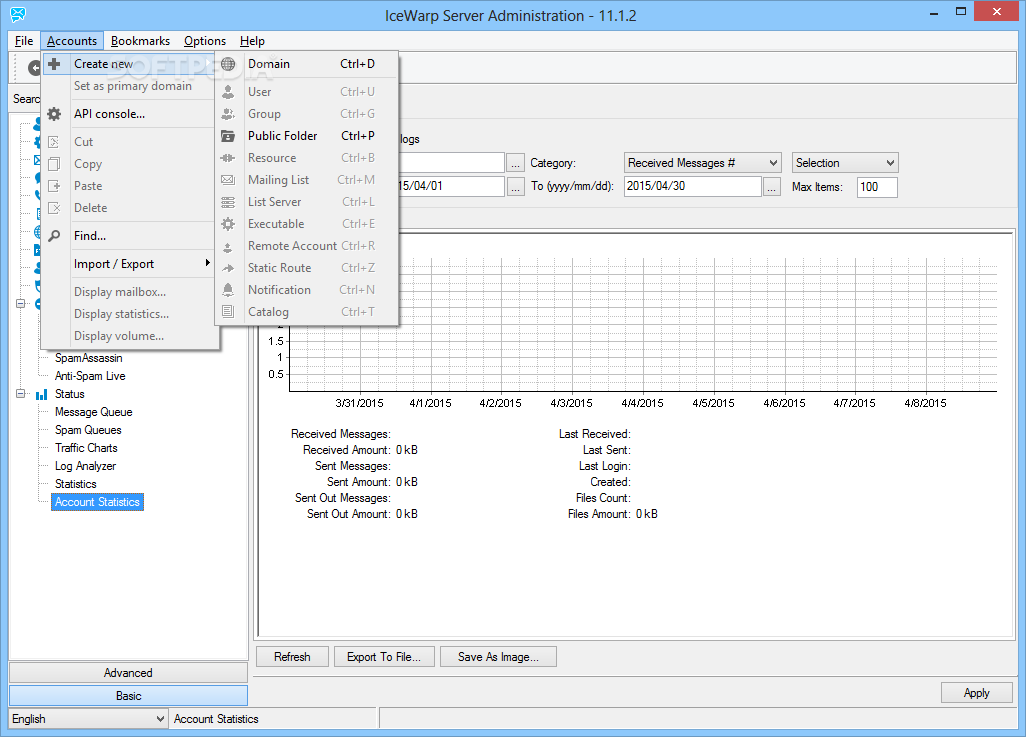This screenshot has height=737, width=1026.
Task: Click the Copy menu icon
Action: [x=54, y=164]
